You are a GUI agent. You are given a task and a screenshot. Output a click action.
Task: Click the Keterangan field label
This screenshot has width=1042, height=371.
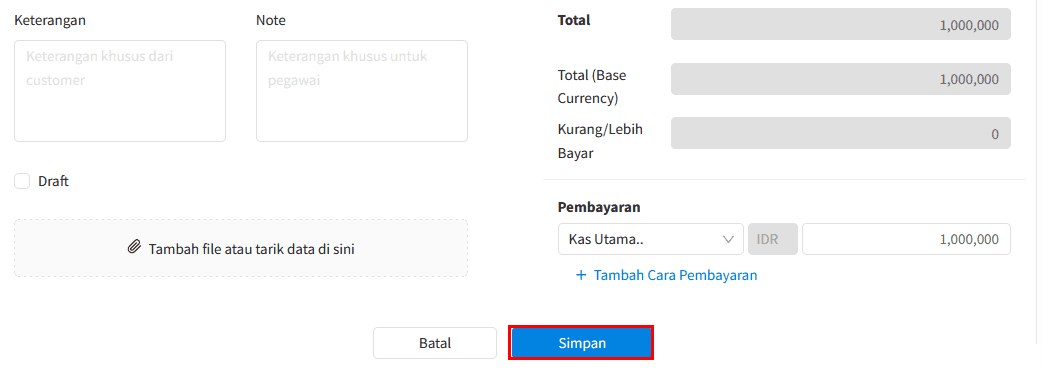tap(50, 21)
